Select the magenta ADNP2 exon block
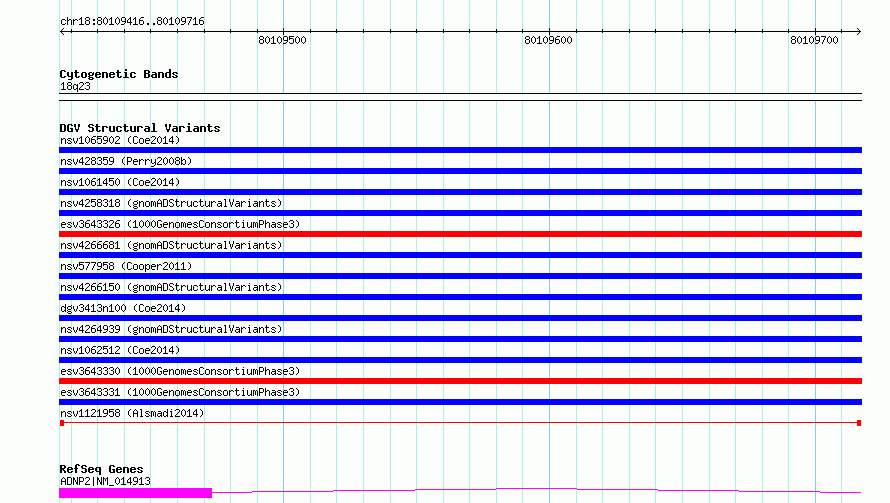The image size is (890, 503). (x=136, y=493)
